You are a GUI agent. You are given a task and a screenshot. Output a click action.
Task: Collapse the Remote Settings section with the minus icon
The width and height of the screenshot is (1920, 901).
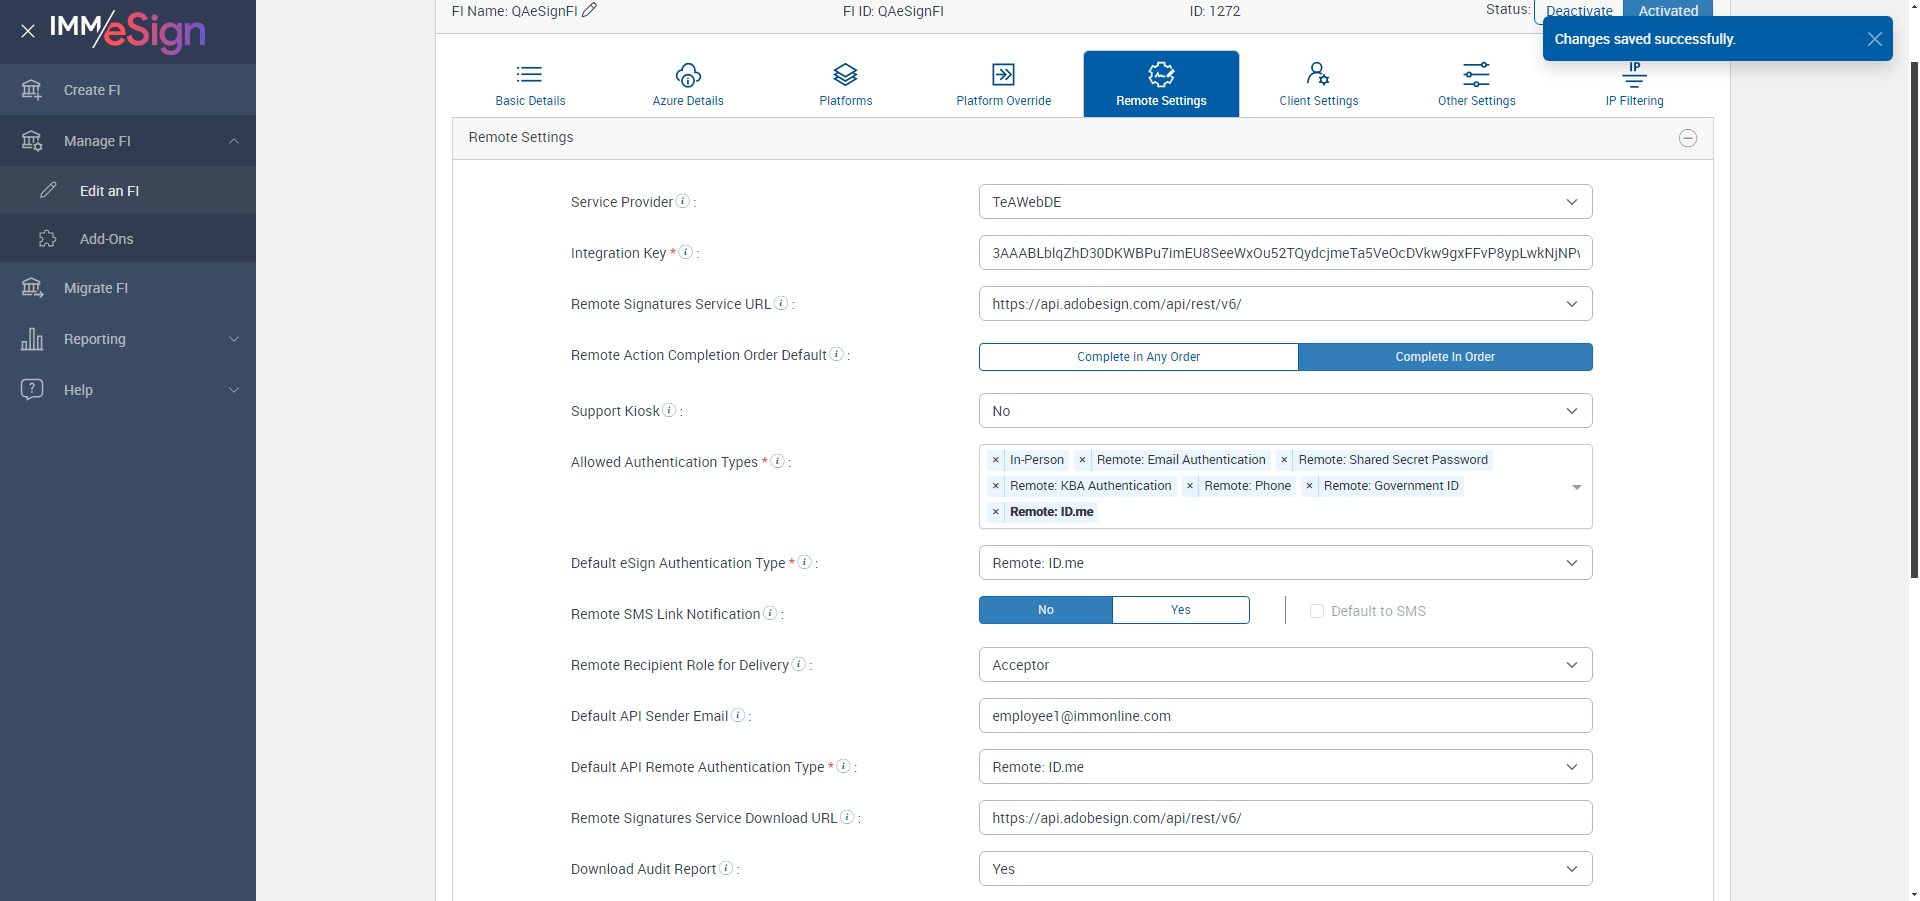pyautogui.click(x=1688, y=138)
